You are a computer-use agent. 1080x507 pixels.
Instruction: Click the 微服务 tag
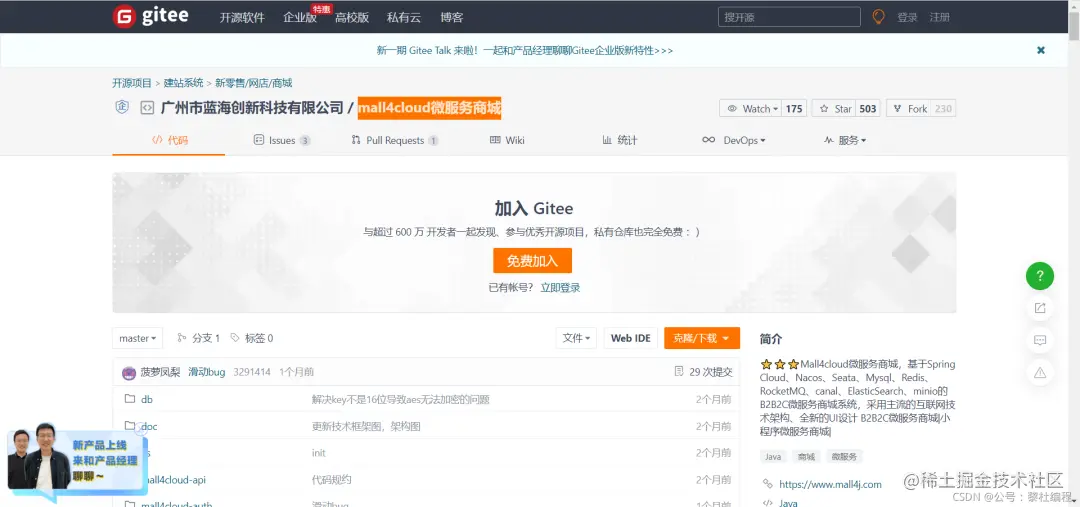[844, 457]
